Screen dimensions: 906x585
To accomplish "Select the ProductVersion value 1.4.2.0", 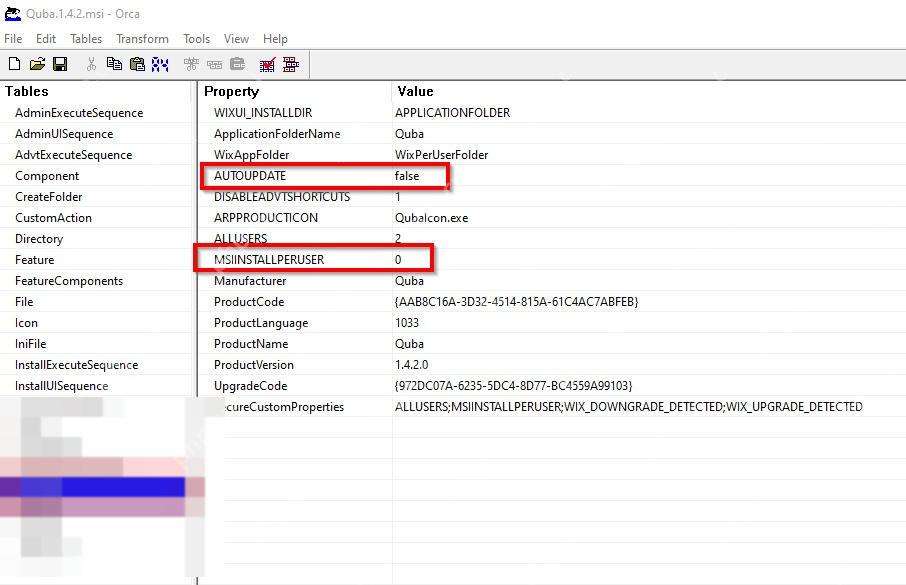I will pos(411,365).
